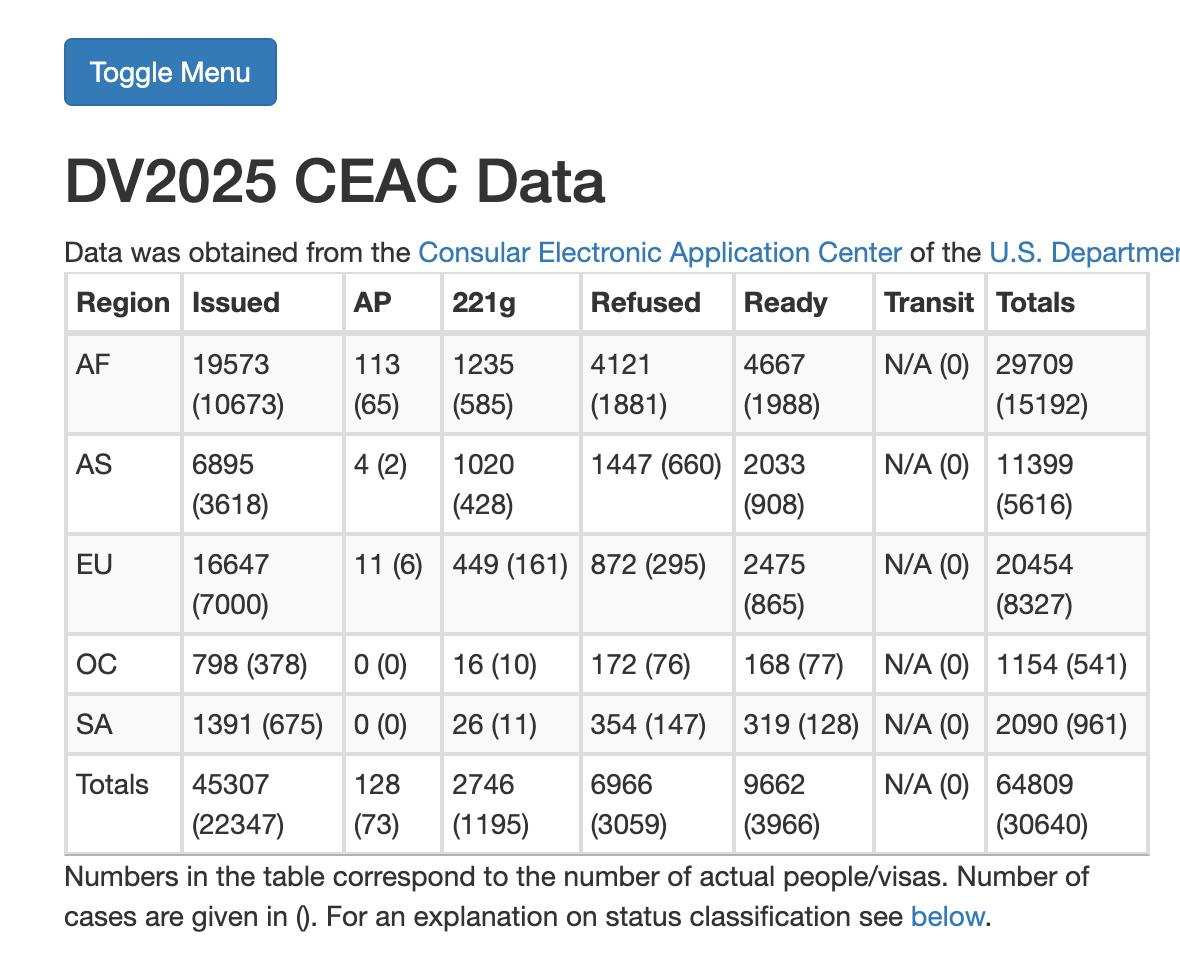Click the Transit column header

(x=928, y=303)
